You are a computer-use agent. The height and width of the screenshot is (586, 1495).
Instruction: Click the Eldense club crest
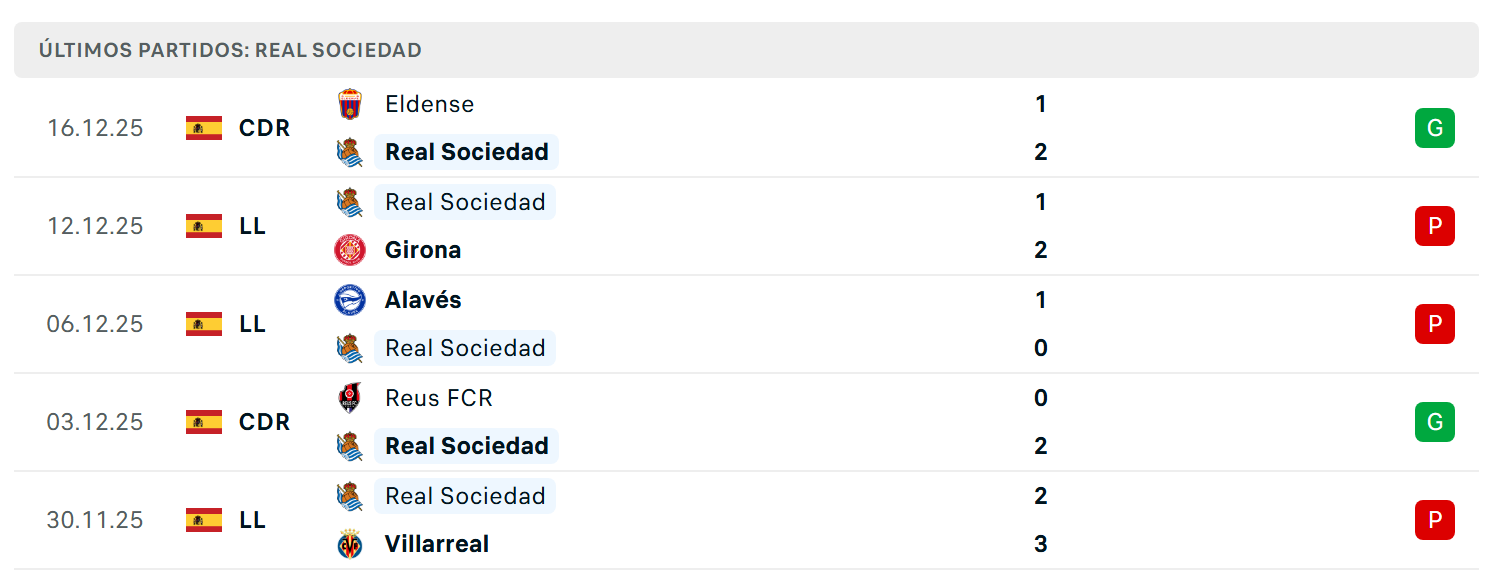[349, 104]
